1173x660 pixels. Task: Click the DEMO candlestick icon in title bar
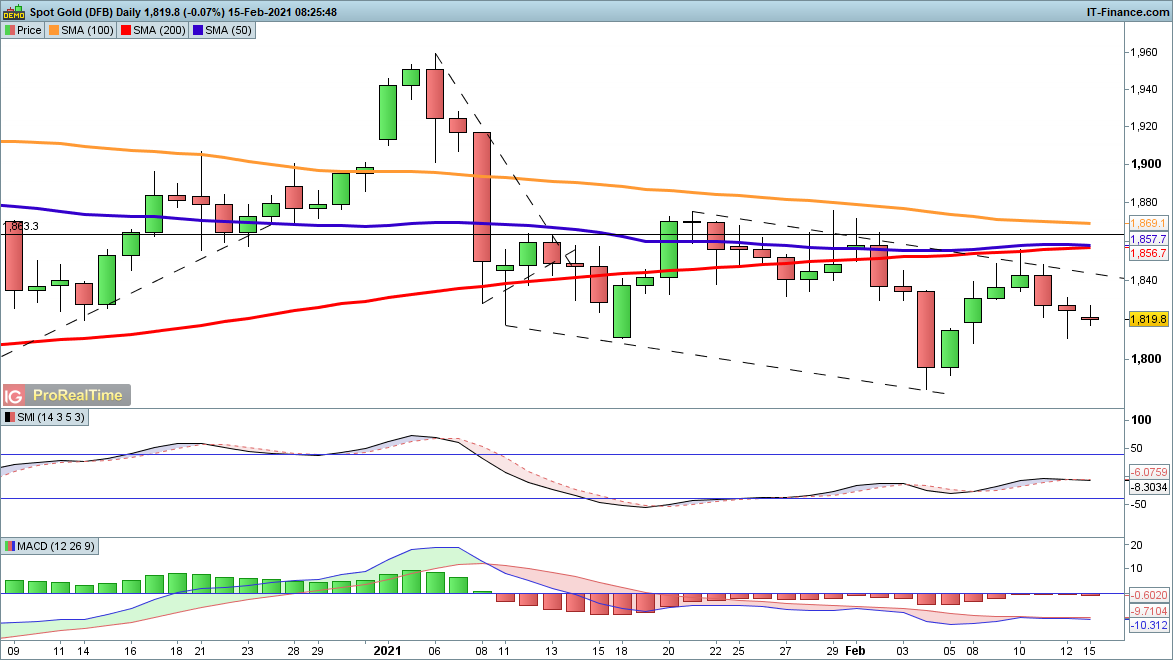[13, 11]
